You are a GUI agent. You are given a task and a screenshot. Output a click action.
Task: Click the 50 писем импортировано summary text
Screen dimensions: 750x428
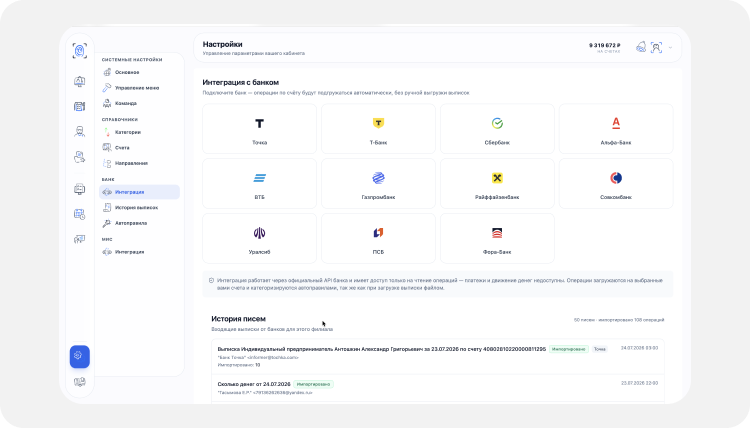coord(619,320)
